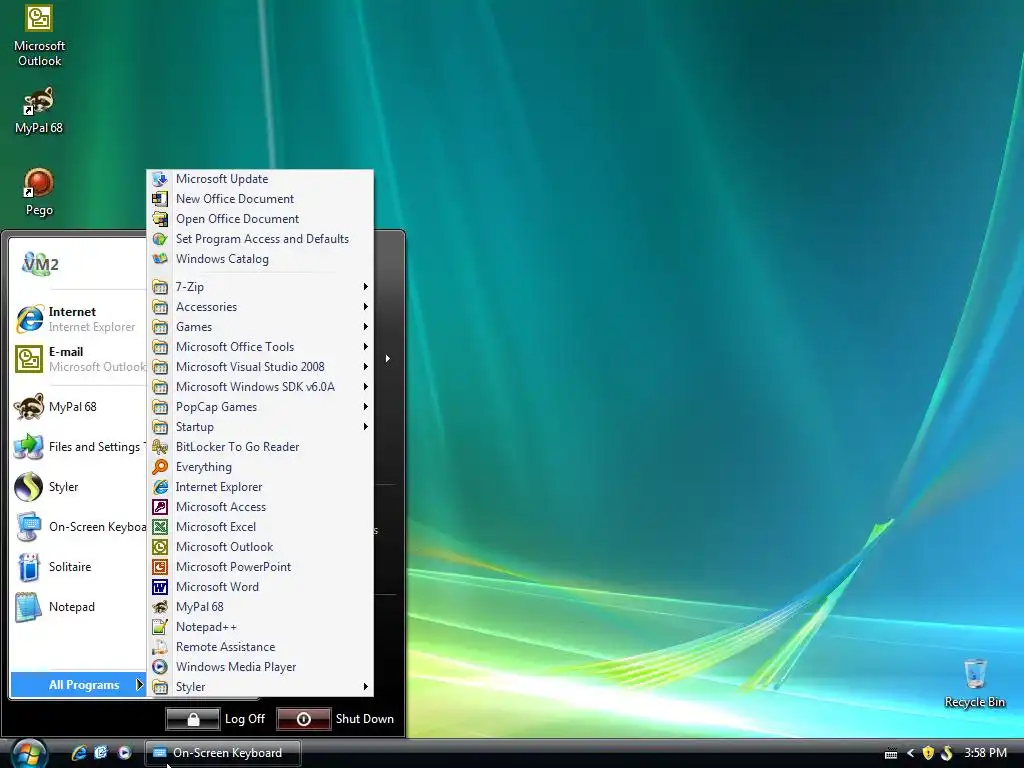Click Styler icon in system tray
The height and width of the screenshot is (768, 1024).
click(946, 753)
